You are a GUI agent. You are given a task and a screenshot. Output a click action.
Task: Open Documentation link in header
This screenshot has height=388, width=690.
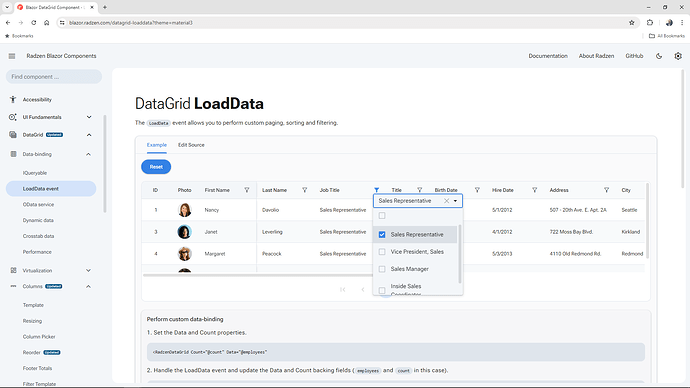(548, 56)
